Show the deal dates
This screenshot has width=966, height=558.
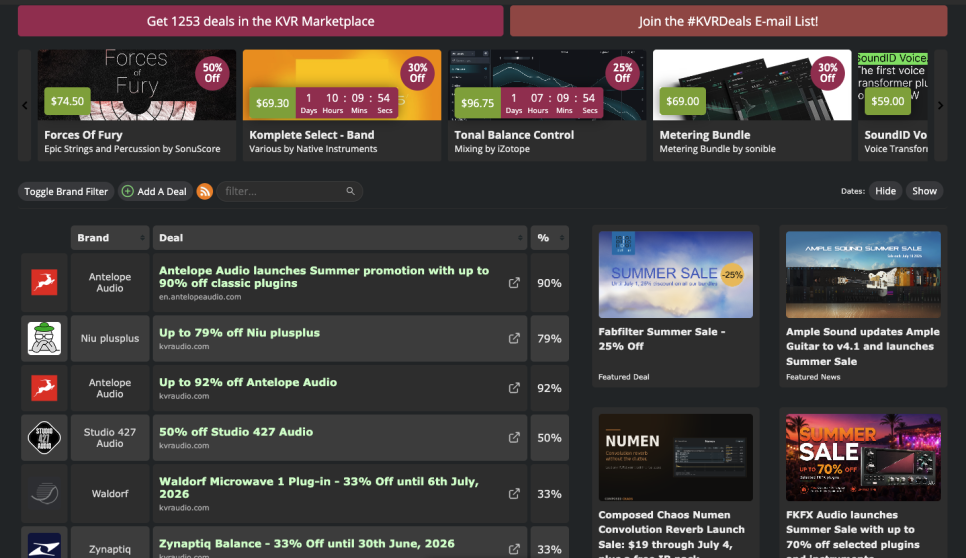pyautogui.click(x=924, y=191)
